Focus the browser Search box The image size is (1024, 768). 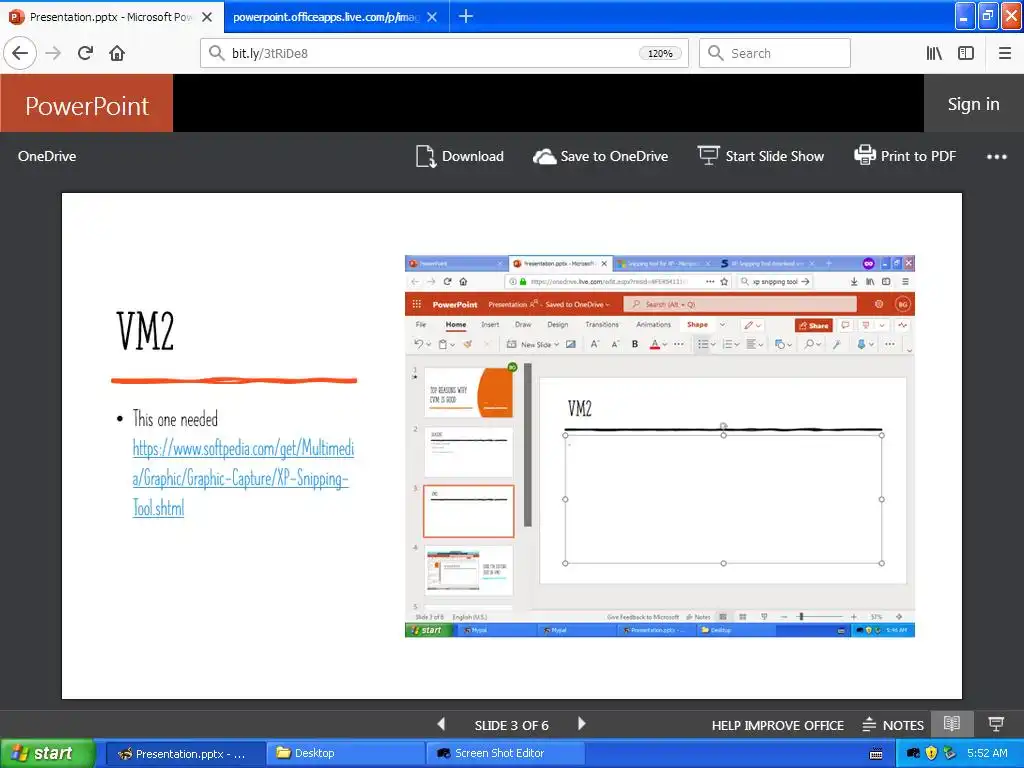(x=775, y=53)
